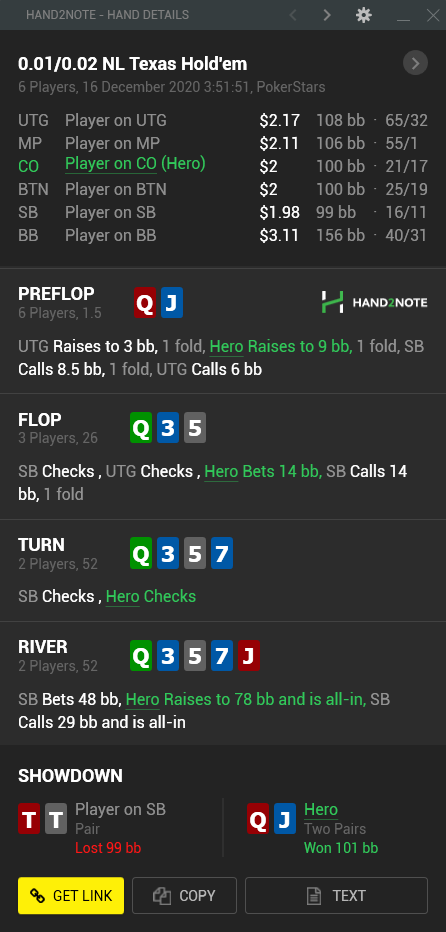Minimize the Hand Details window
446x932 pixels.
coord(404,15)
